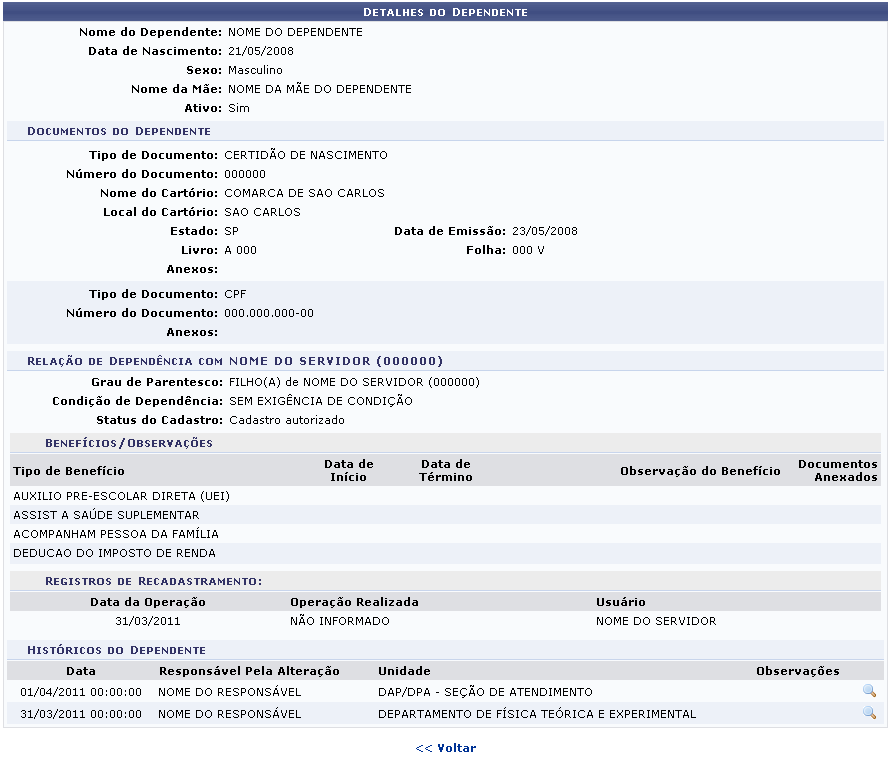The width and height of the screenshot is (892, 765).
Task: Click the CPF number 000.000.000-00
Action: coord(269,313)
